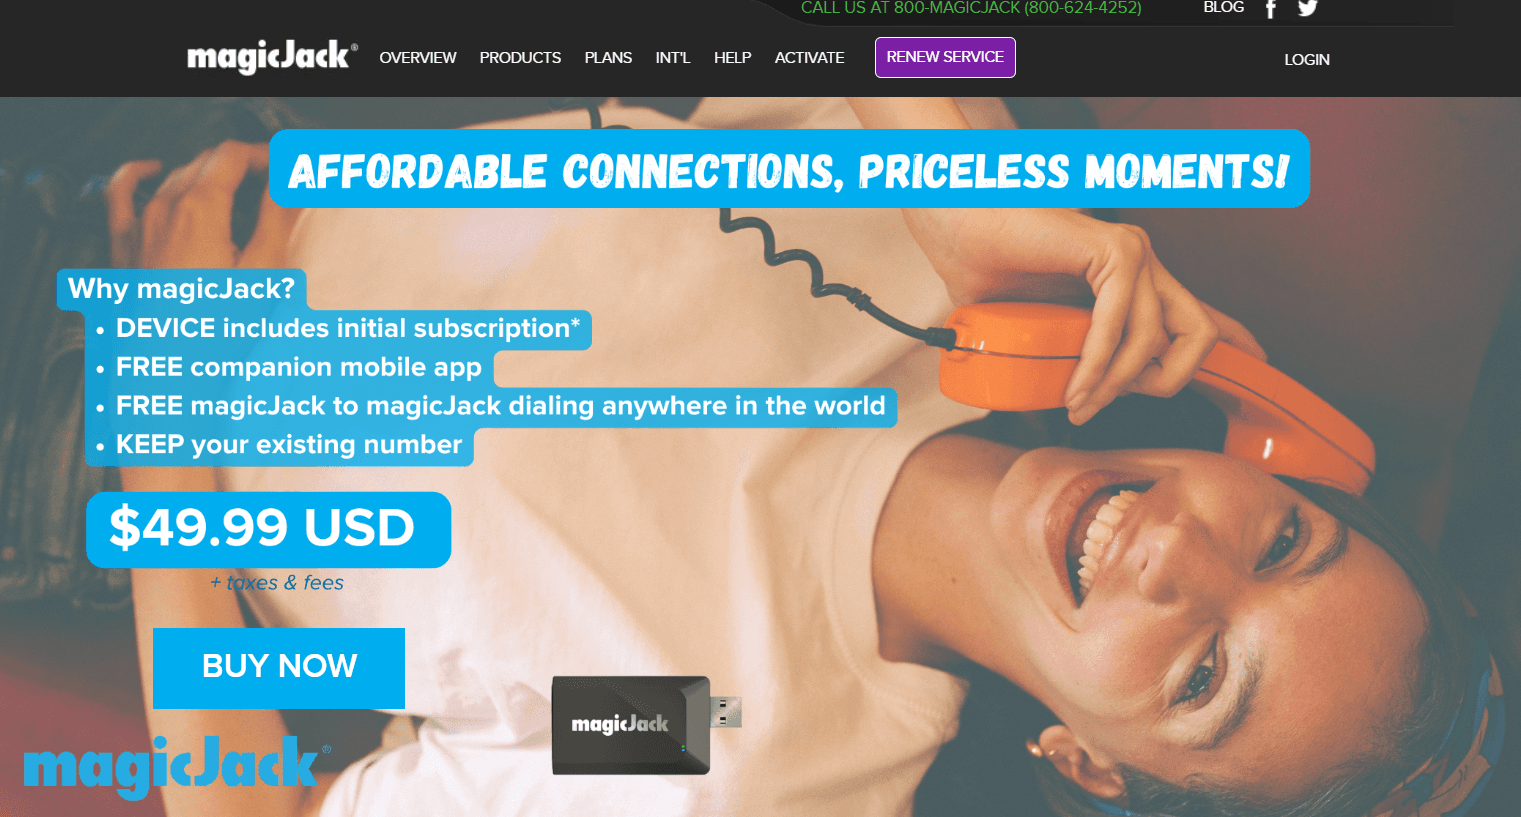The height and width of the screenshot is (817, 1521).
Task: Go to the Plans page
Action: pyautogui.click(x=608, y=58)
